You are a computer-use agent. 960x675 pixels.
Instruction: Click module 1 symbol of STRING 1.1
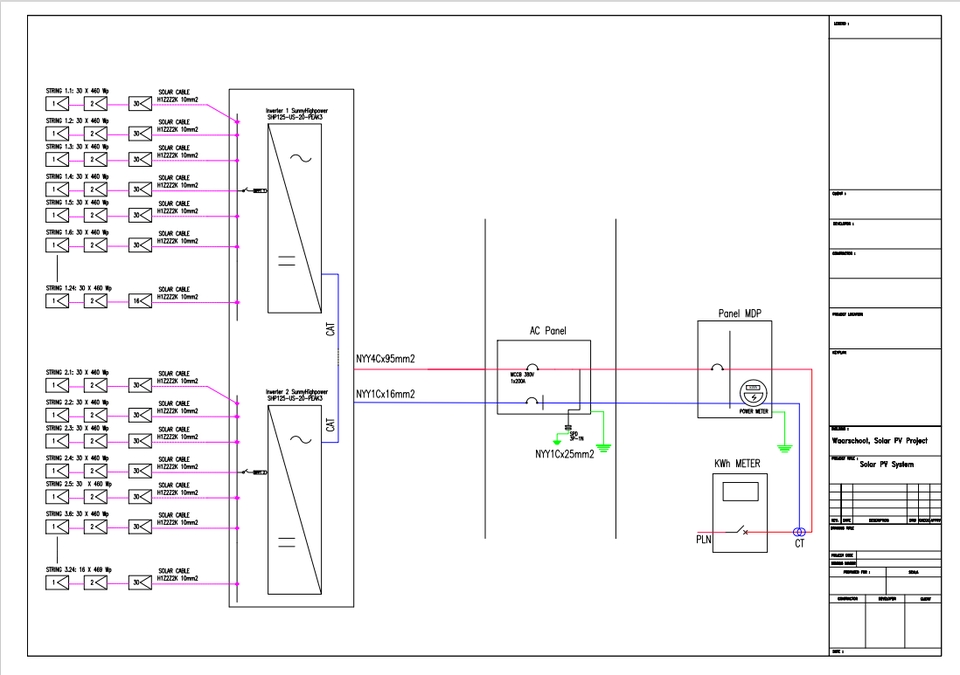57,104
